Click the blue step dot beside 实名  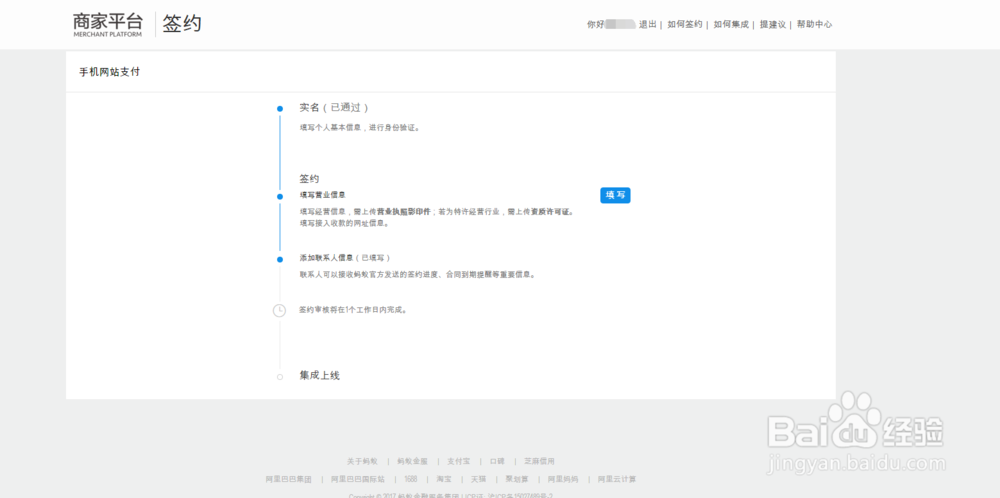pyautogui.click(x=279, y=109)
